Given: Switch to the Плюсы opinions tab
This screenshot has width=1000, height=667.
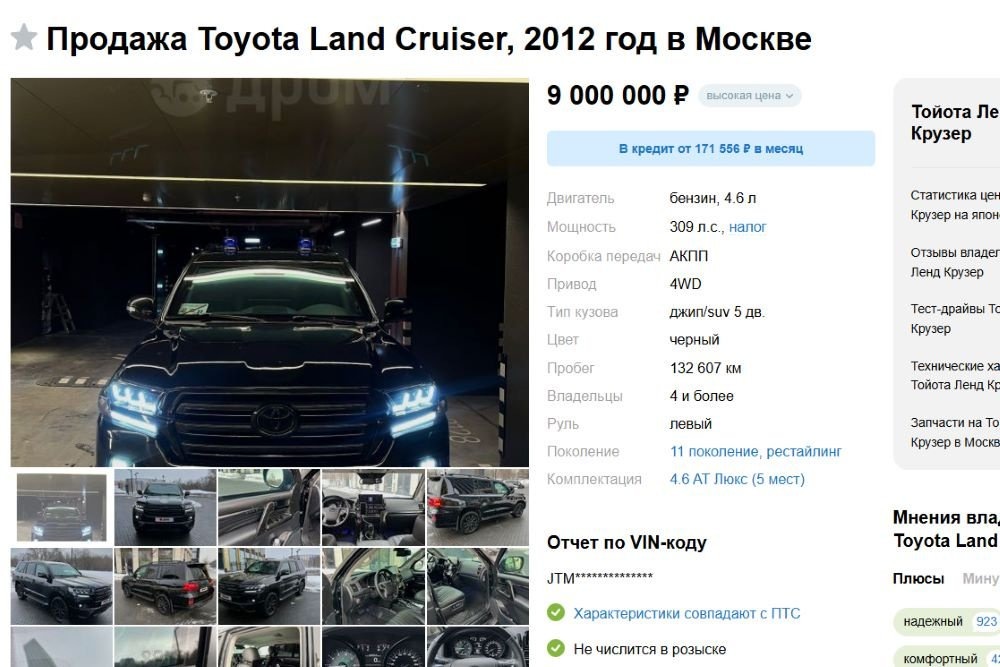Looking at the screenshot, I should 918,578.
